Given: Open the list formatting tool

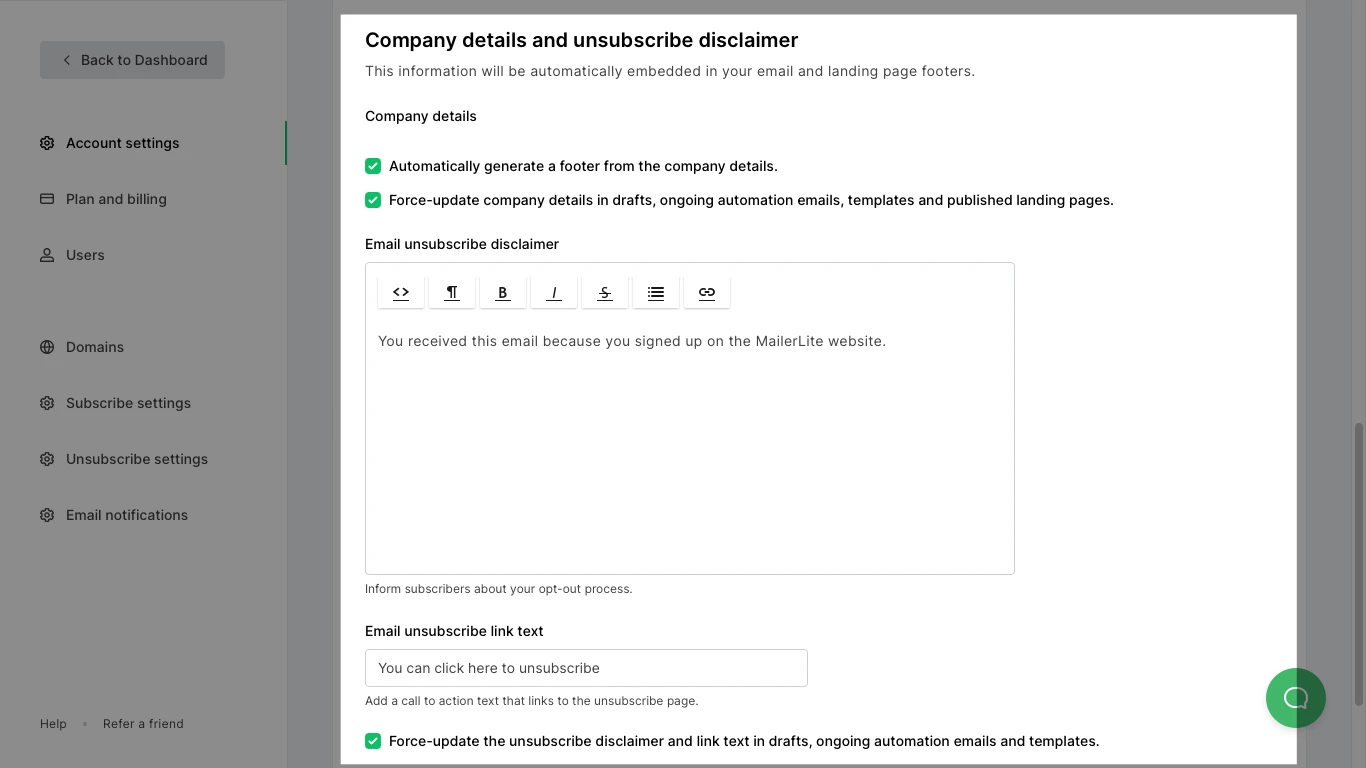Looking at the screenshot, I should tap(656, 293).
